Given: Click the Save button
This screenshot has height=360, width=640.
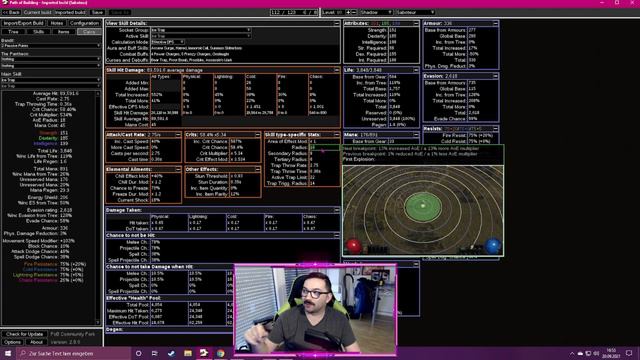Looking at the screenshot, I should 98,12.
